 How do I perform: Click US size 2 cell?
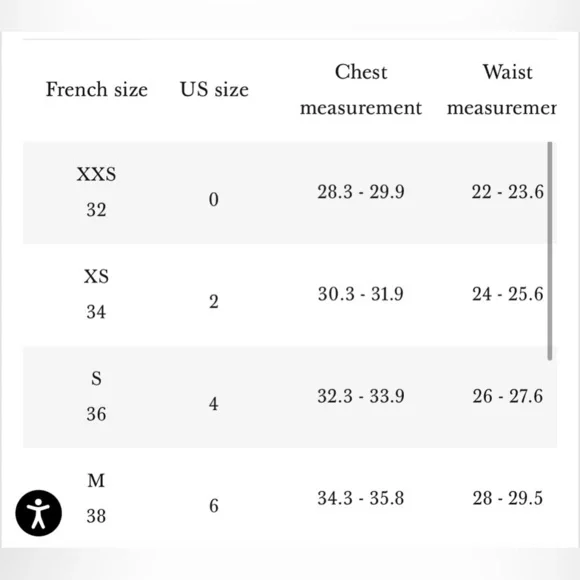coord(214,301)
